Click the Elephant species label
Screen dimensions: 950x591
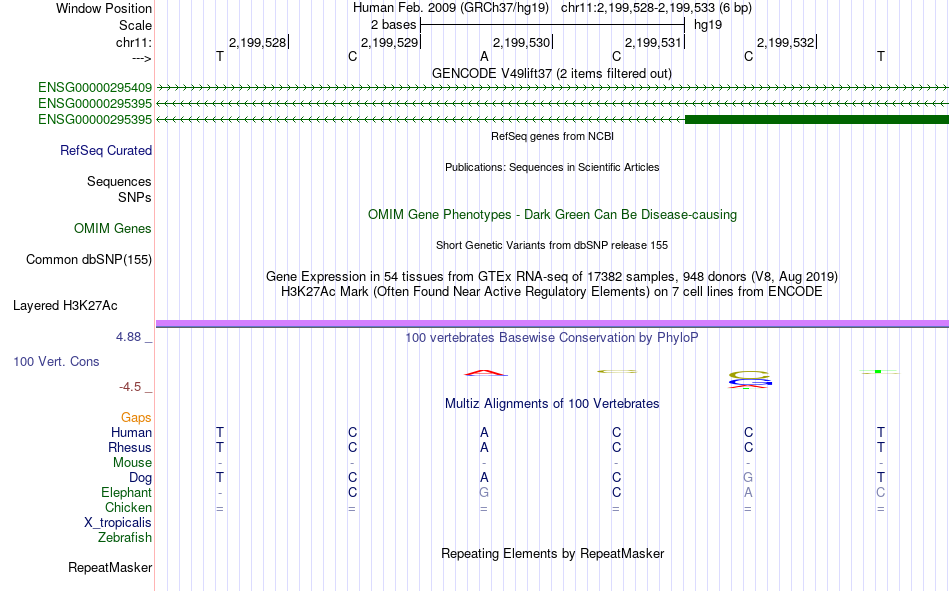(127, 492)
